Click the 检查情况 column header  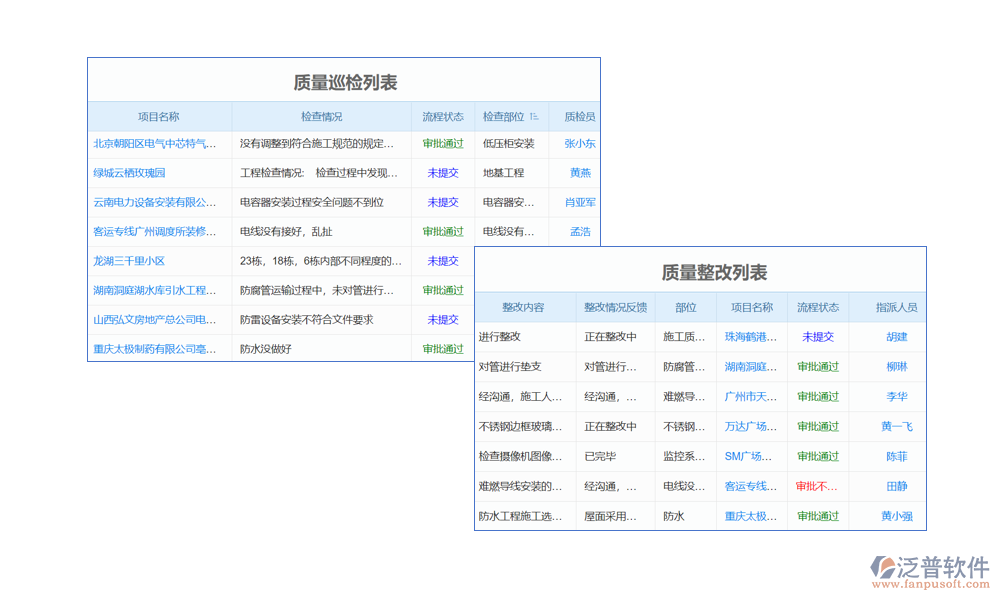click(x=321, y=117)
